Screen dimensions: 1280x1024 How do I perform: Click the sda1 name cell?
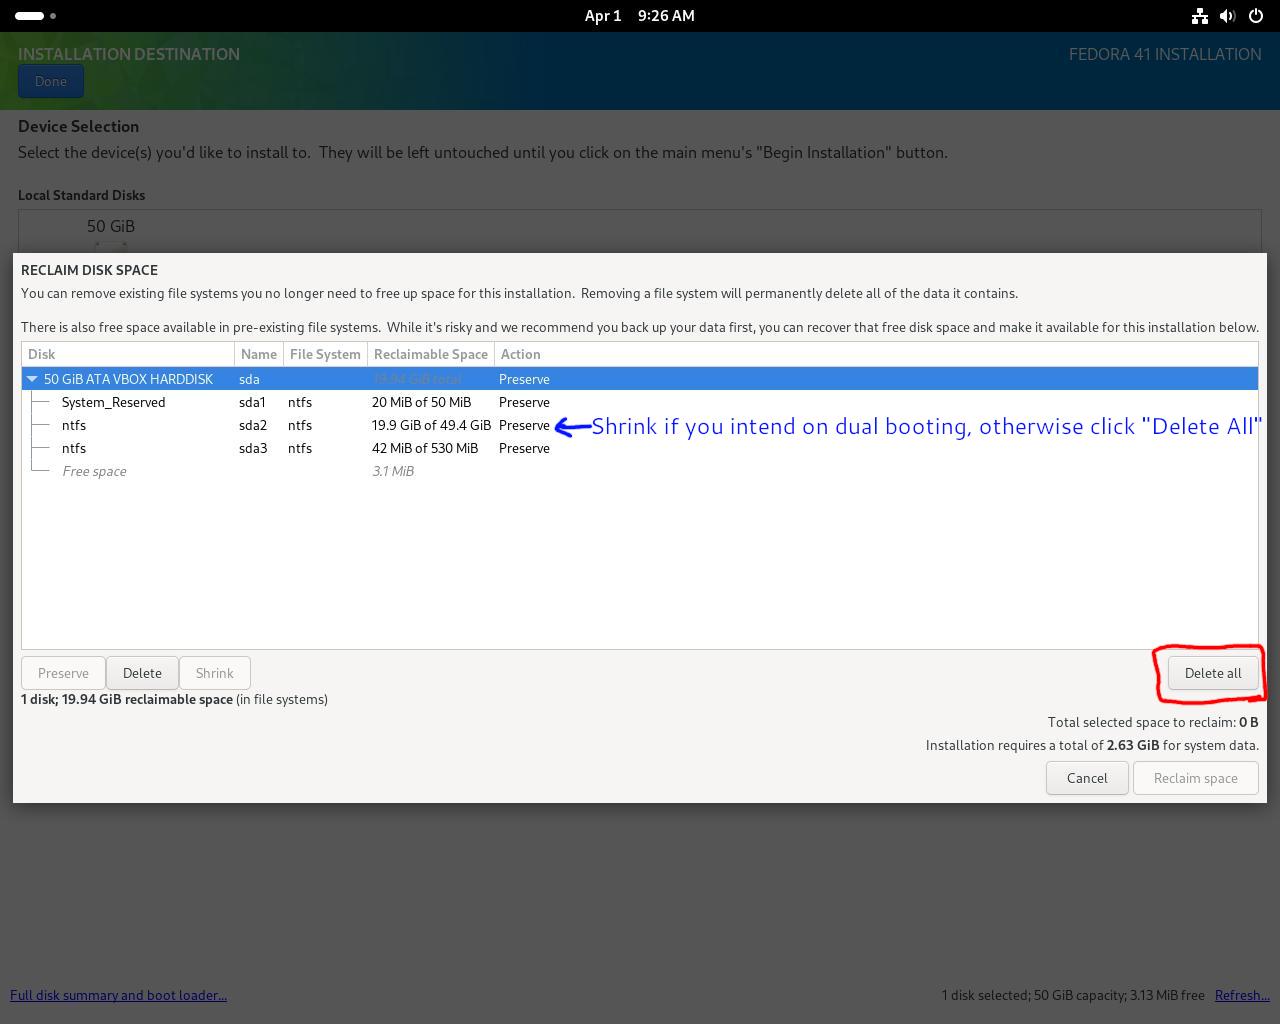[x=252, y=402]
